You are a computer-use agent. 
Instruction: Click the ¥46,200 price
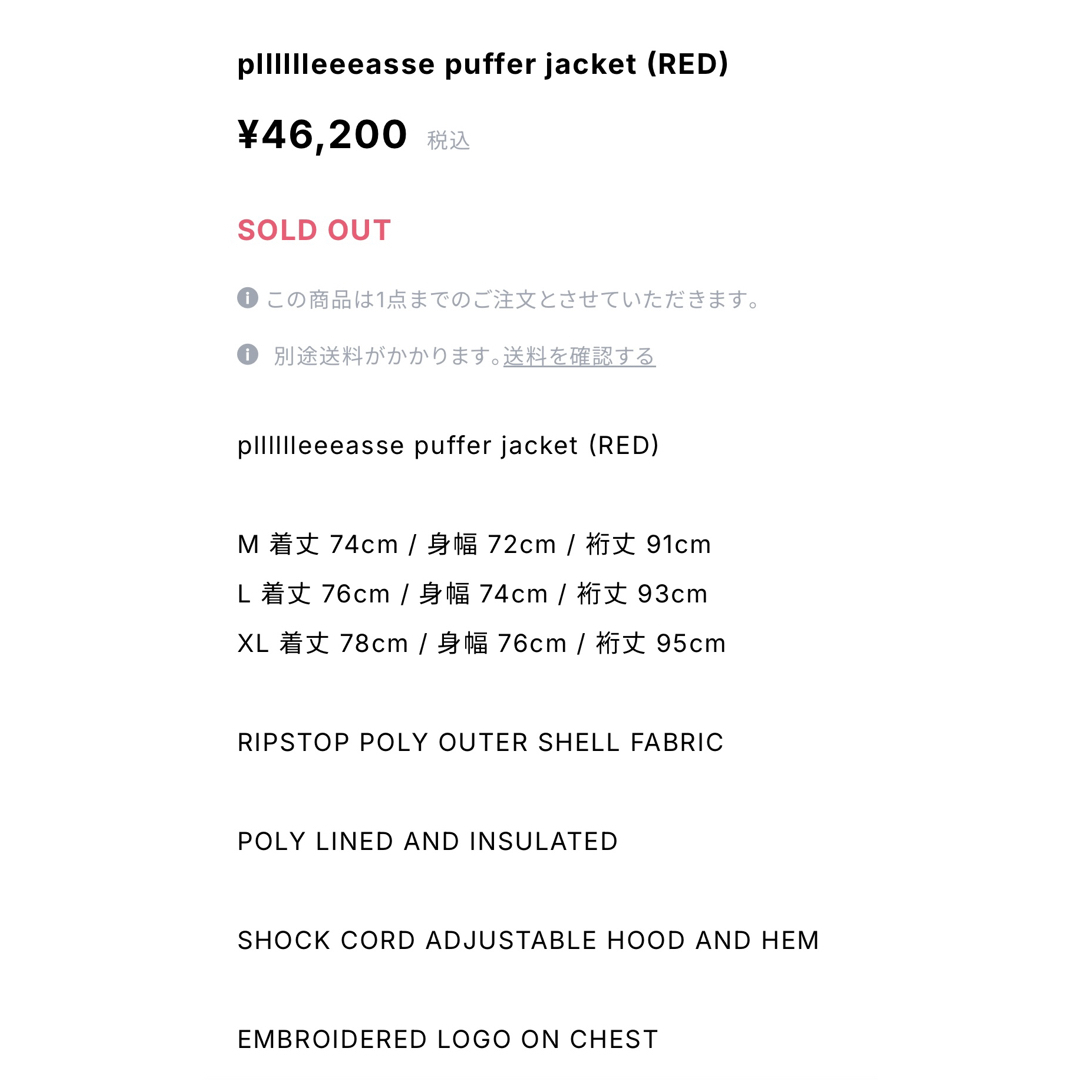[322, 134]
